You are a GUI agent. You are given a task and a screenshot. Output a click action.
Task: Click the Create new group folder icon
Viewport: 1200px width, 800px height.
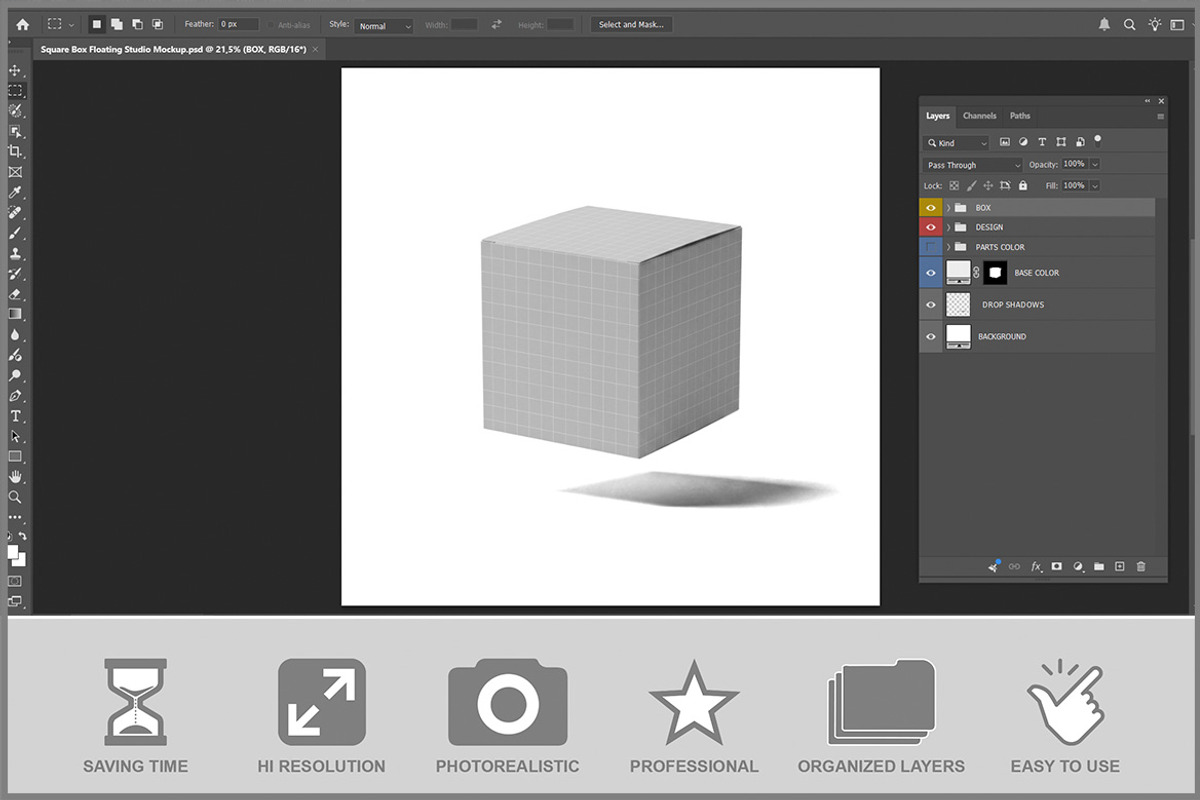(x=1099, y=566)
